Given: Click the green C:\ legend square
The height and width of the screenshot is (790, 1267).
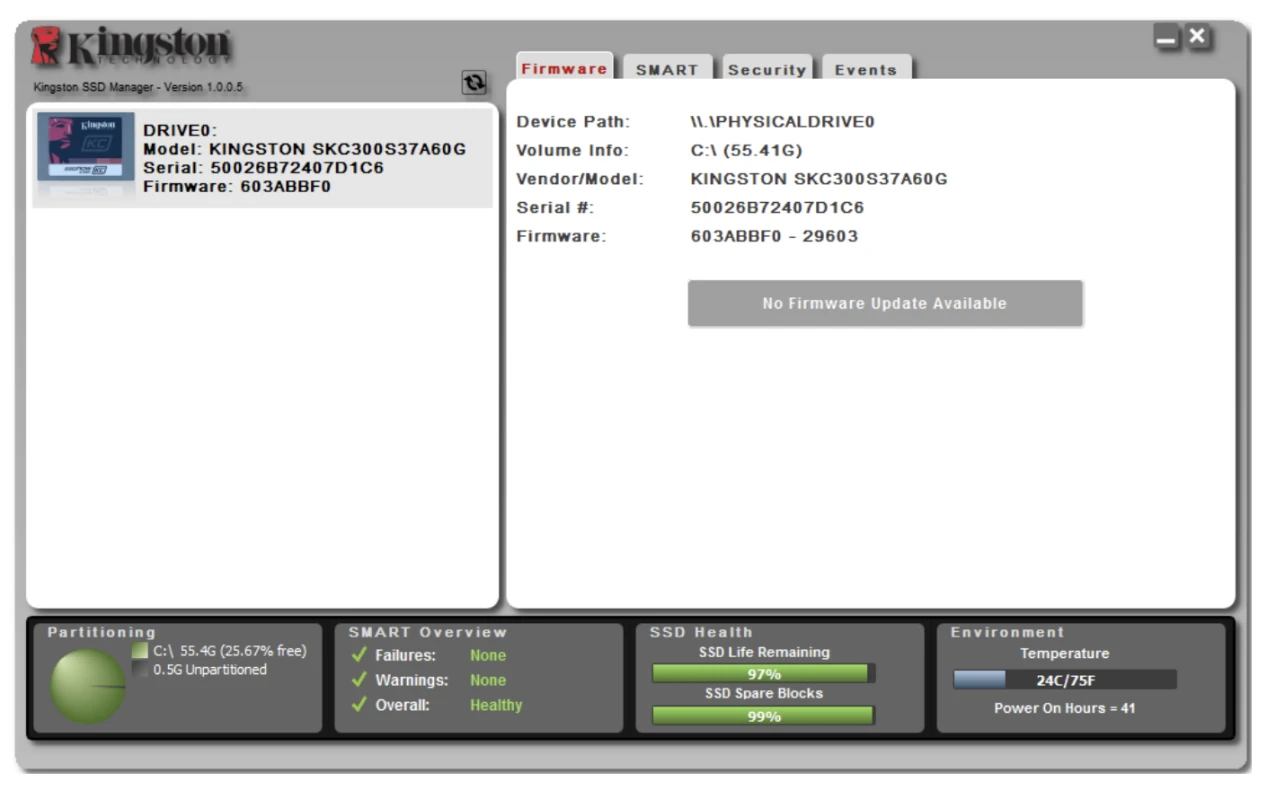Looking at the screenshot, I should [140, 651].
